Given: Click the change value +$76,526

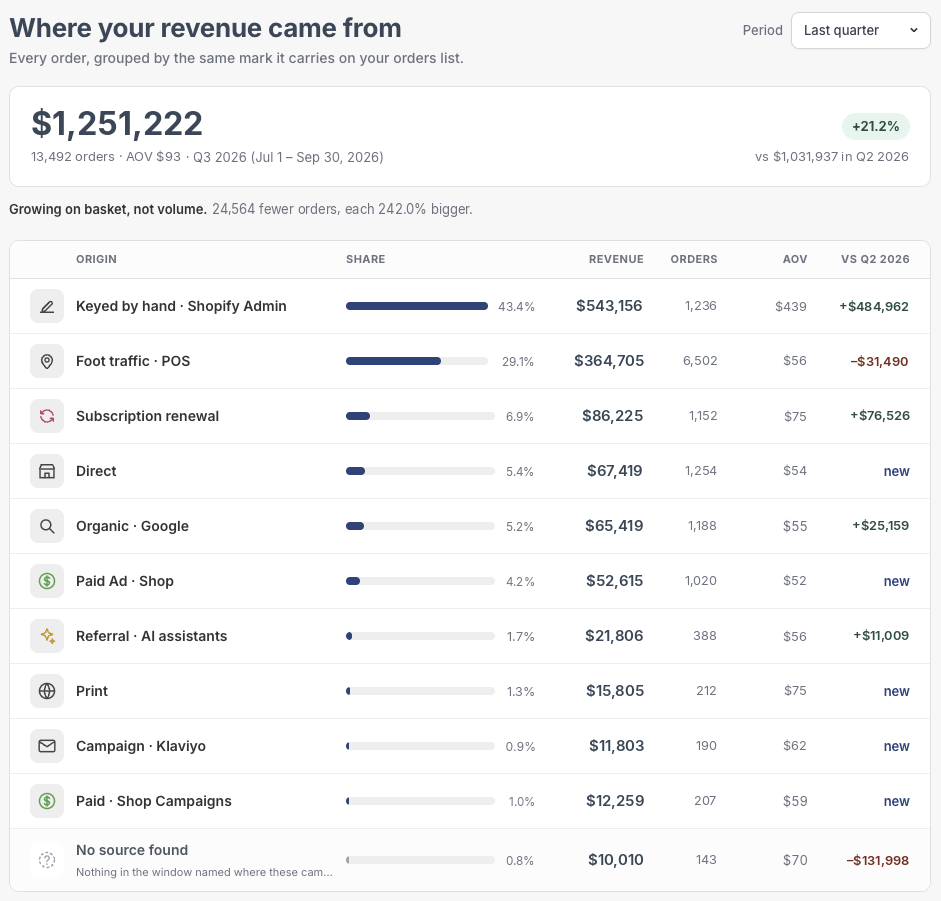Looking at the screenshot, I should 880,415.
